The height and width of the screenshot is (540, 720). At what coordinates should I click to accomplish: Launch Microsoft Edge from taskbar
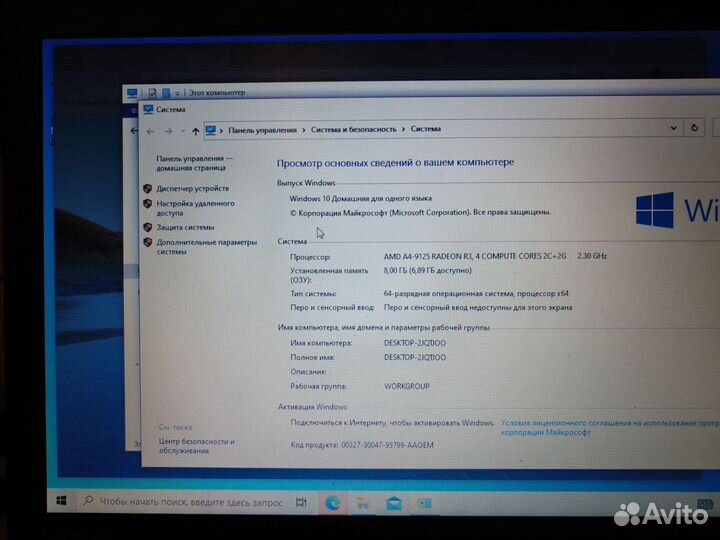[332, 503]
